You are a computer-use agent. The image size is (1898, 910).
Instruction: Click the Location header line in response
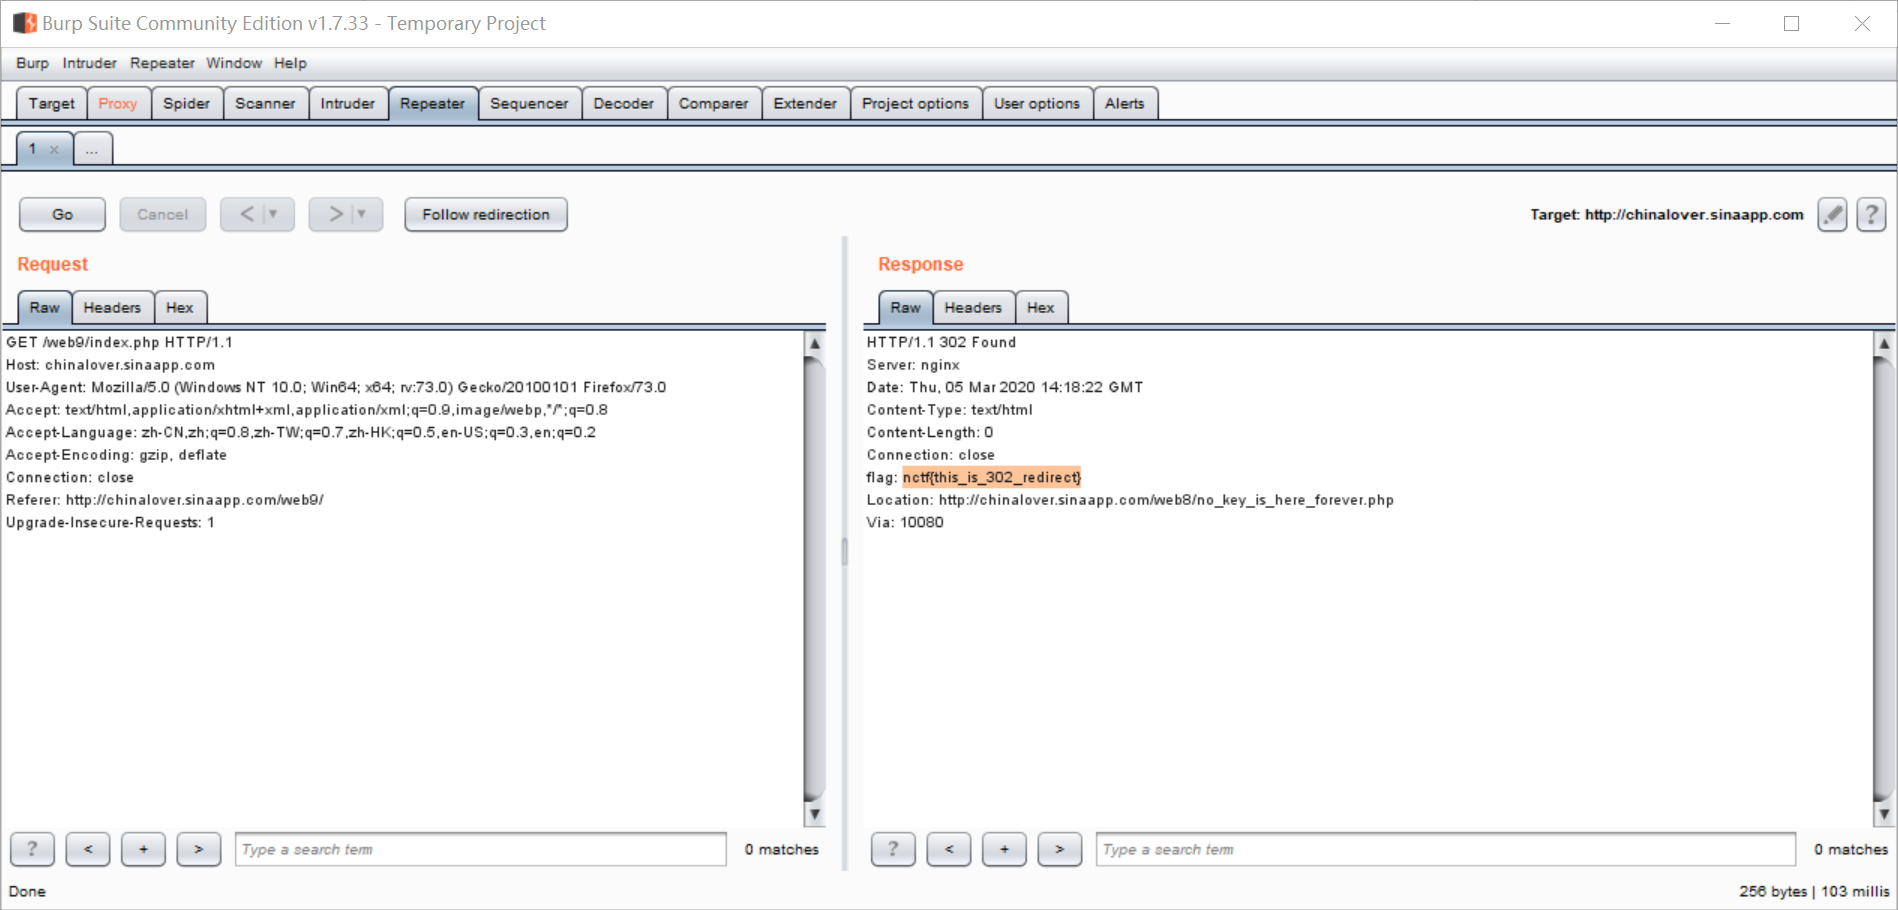pos(1130,500)
